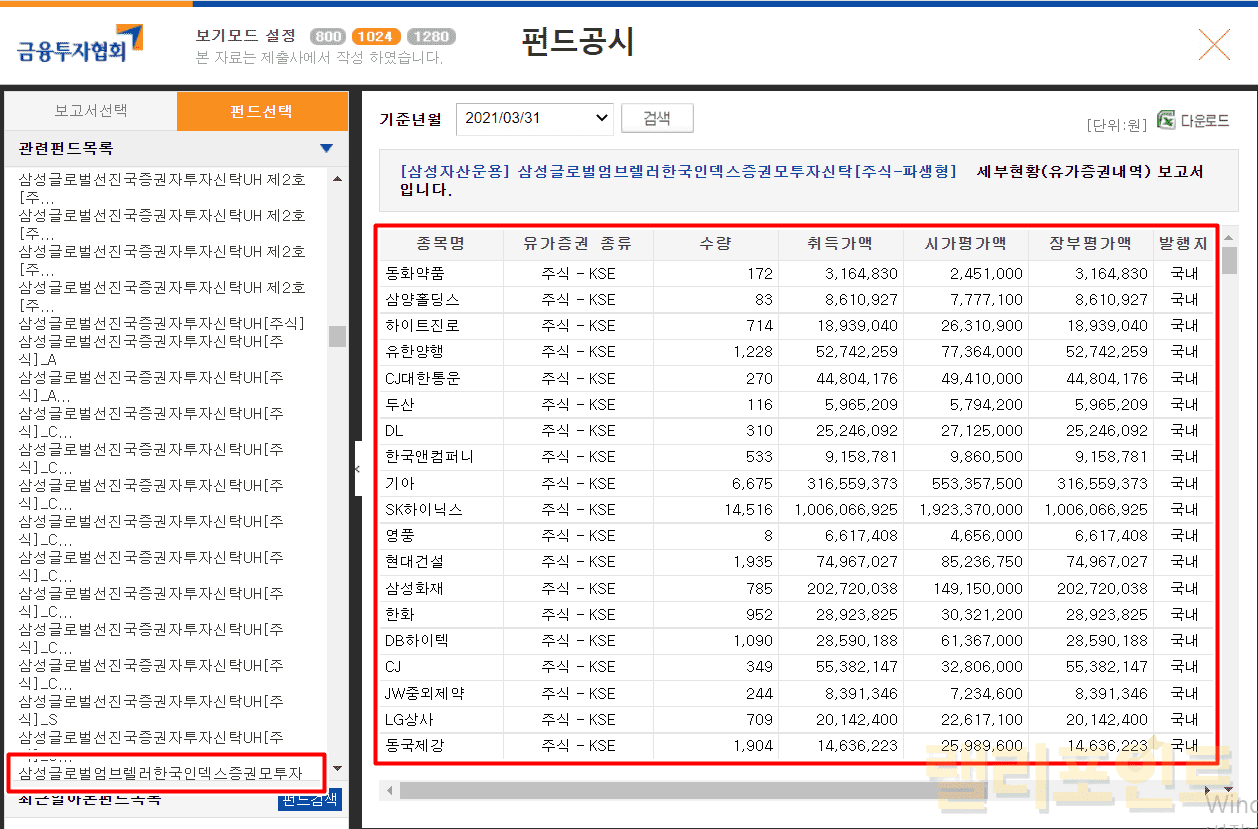
Task: Click the 펀드검색 button
Action: click(310, 799)
